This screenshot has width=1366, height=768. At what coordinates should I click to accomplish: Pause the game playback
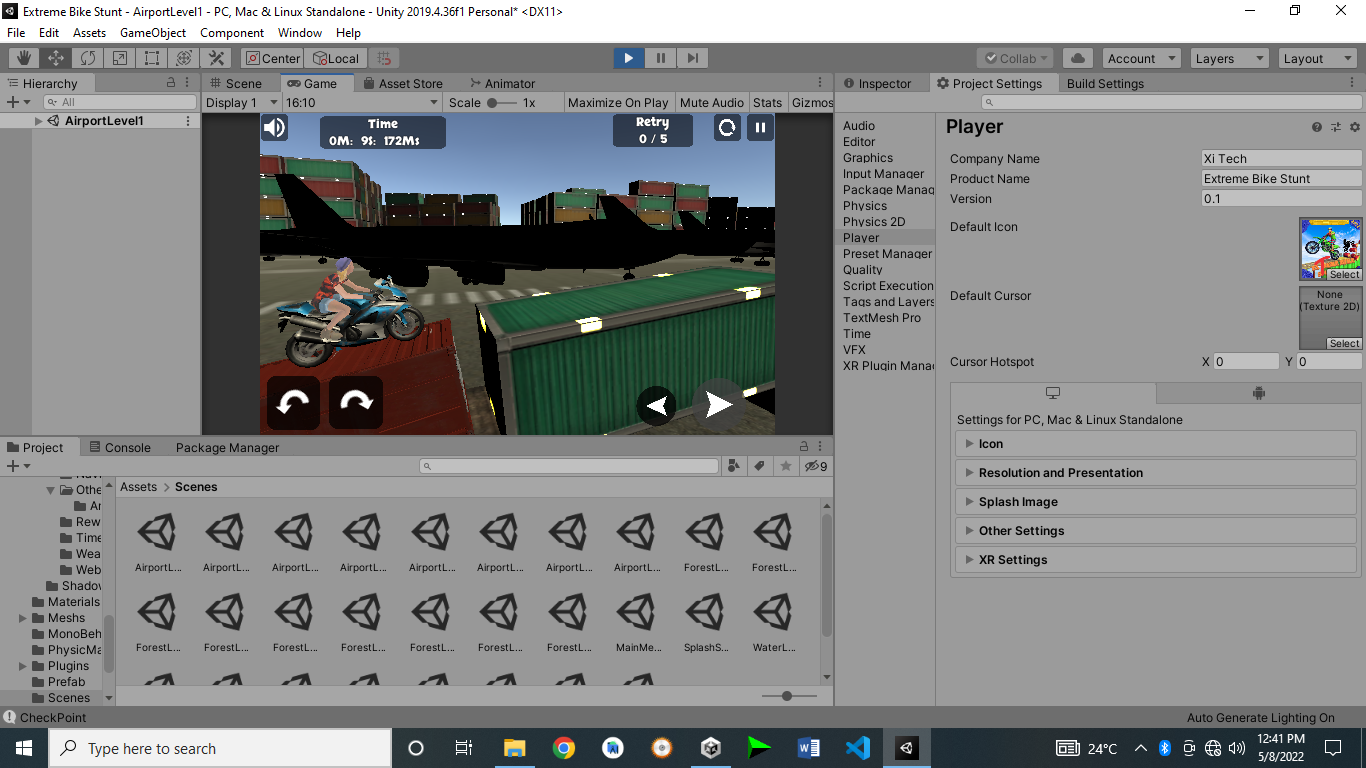661,58
